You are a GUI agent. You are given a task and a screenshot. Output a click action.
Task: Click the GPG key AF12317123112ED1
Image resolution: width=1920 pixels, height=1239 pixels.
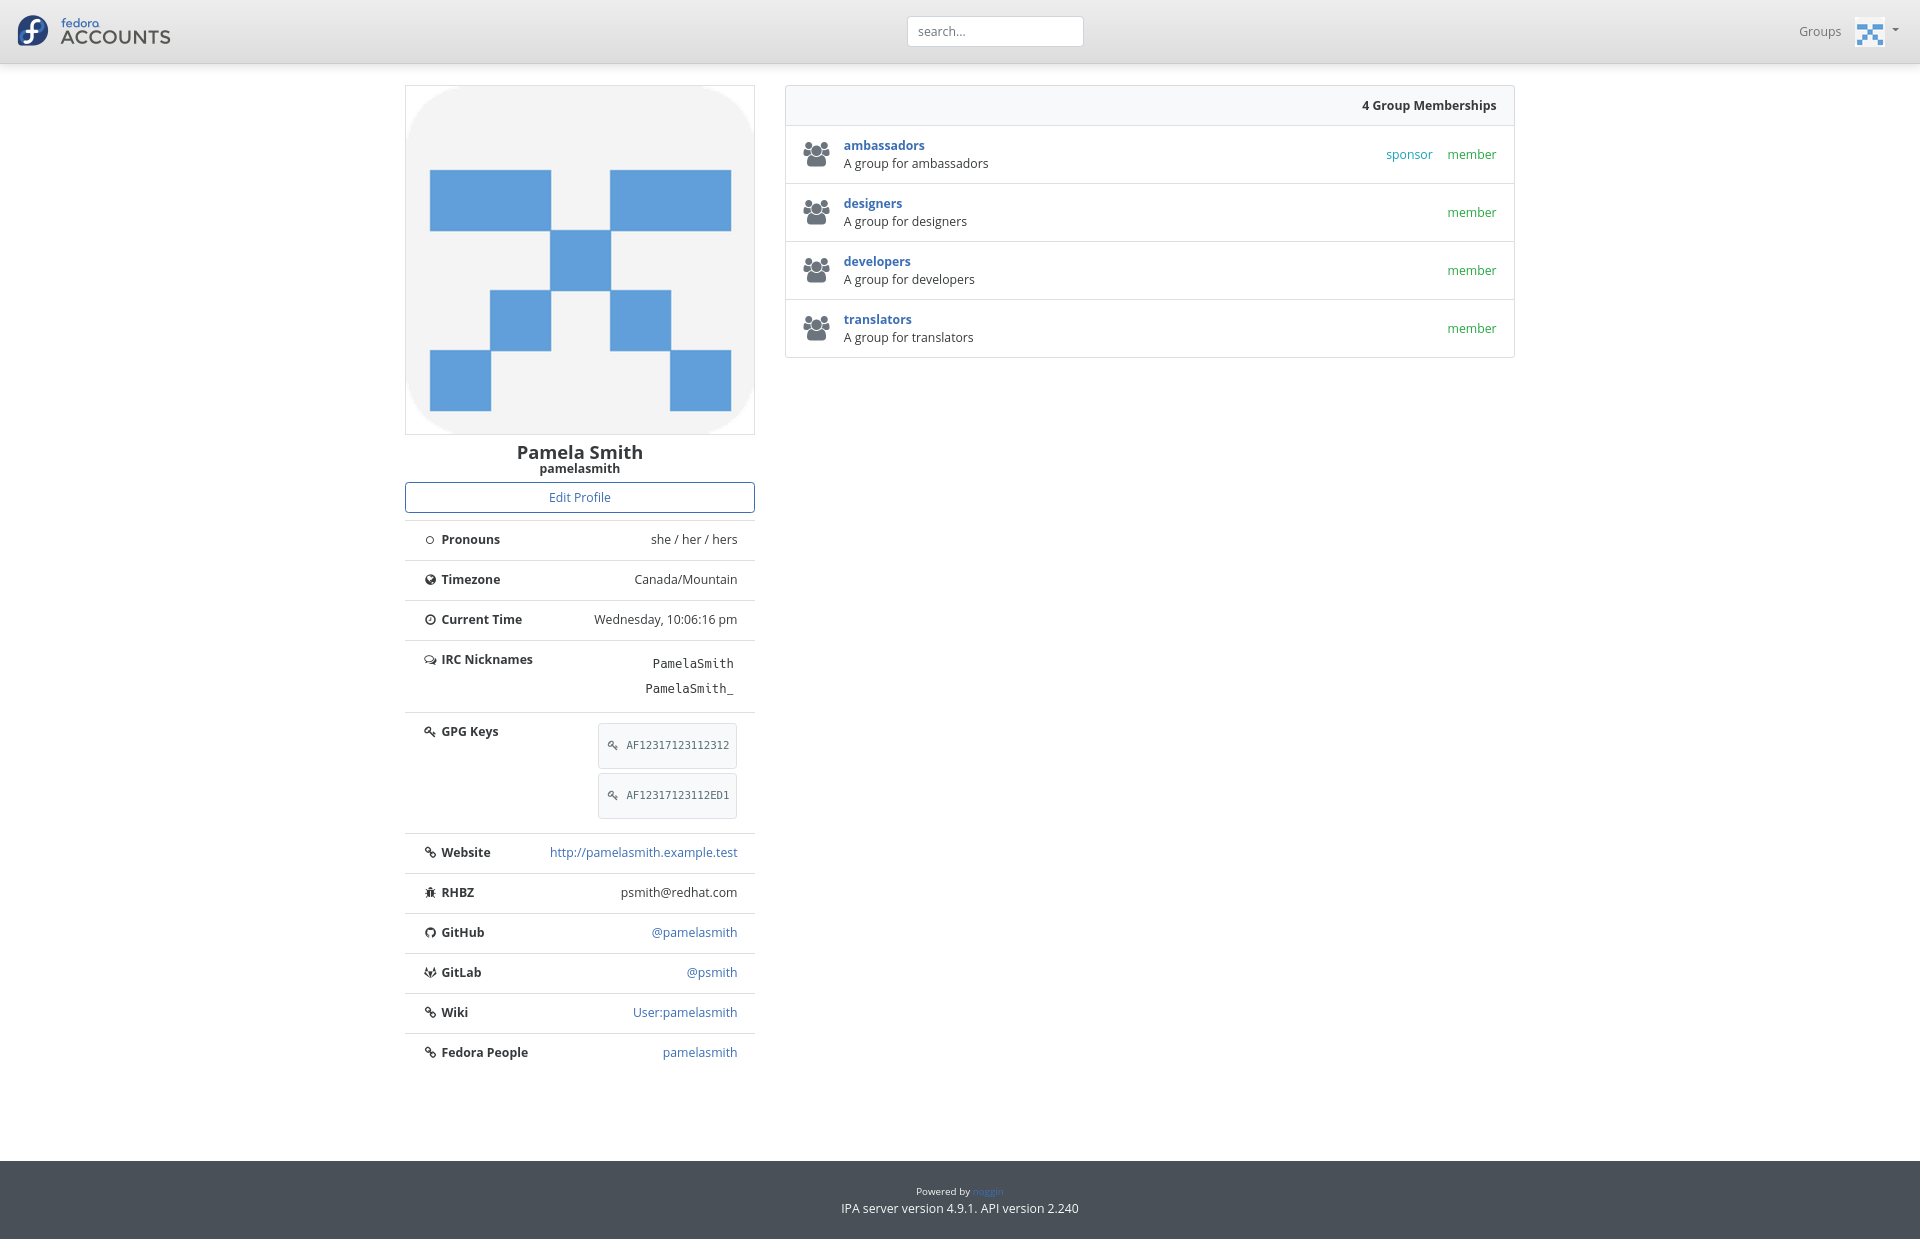tap(667, 796)
